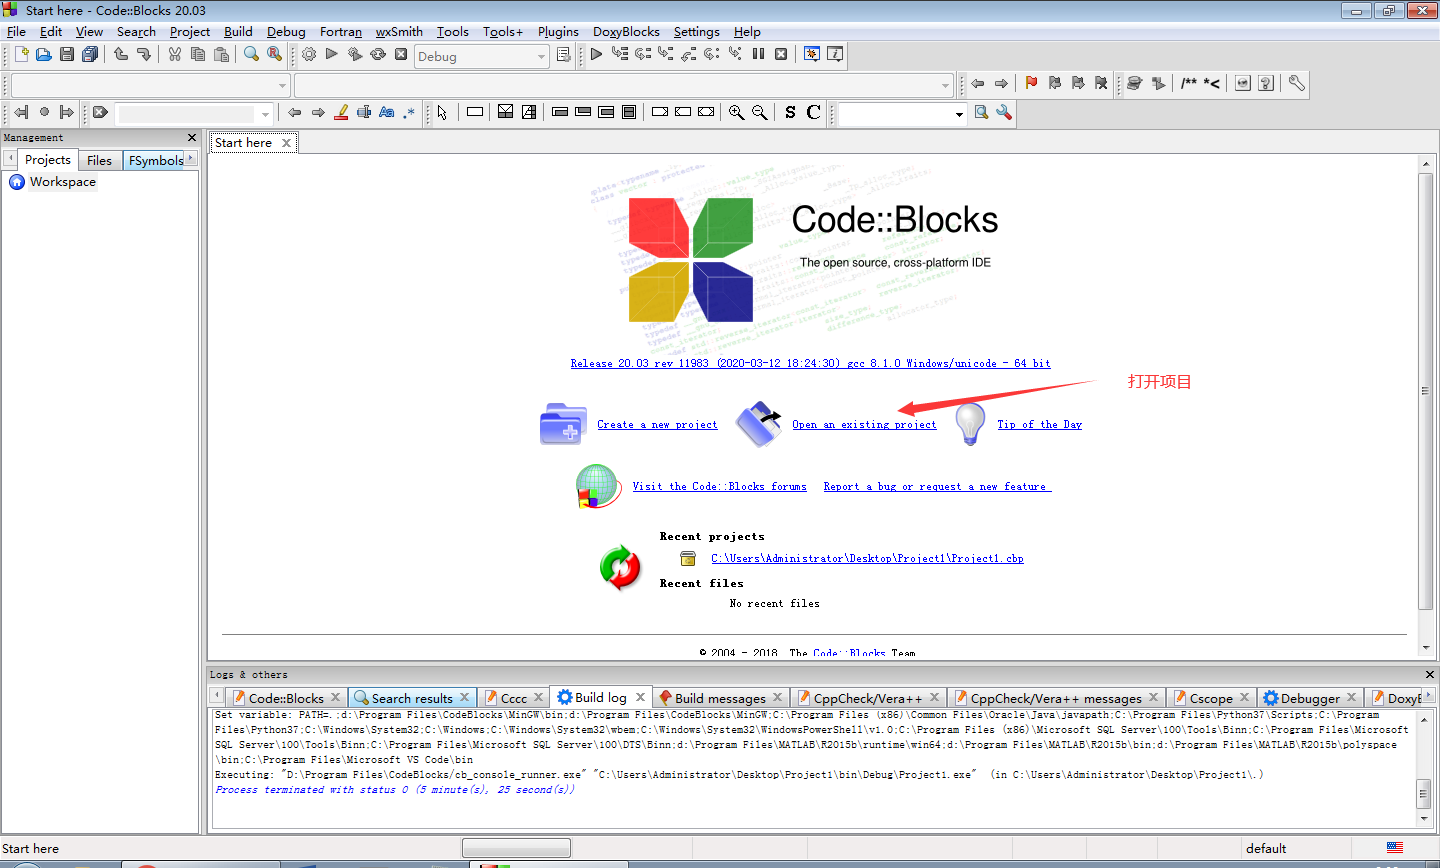The image size is (1440, 868).
Task: Step into next instruction in debugger toolbar
Action: coord(734,55)
